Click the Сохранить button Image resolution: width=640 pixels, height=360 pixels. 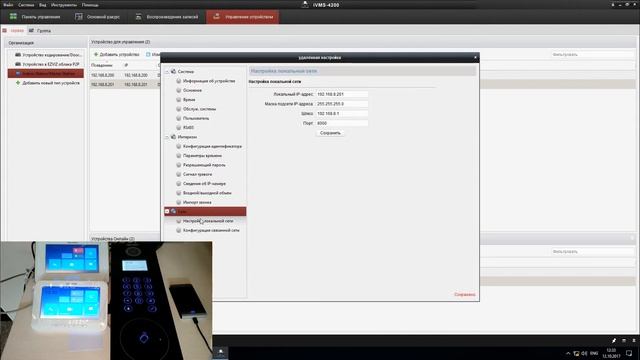330,133
